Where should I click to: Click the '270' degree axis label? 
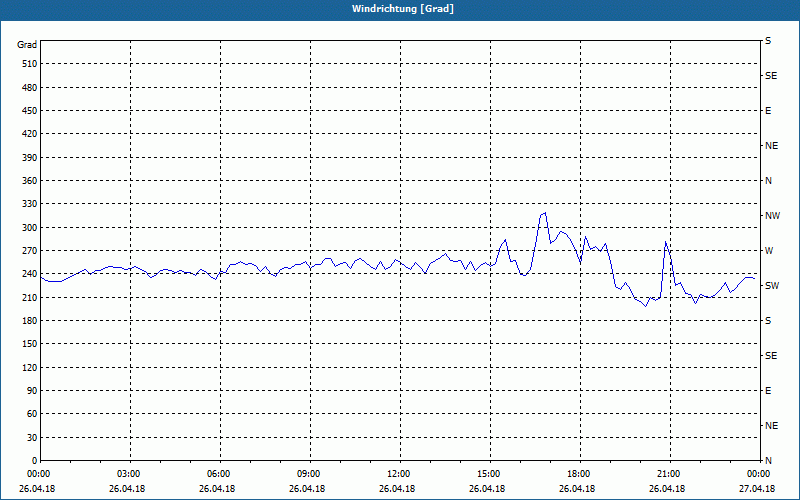pos(30,251)
